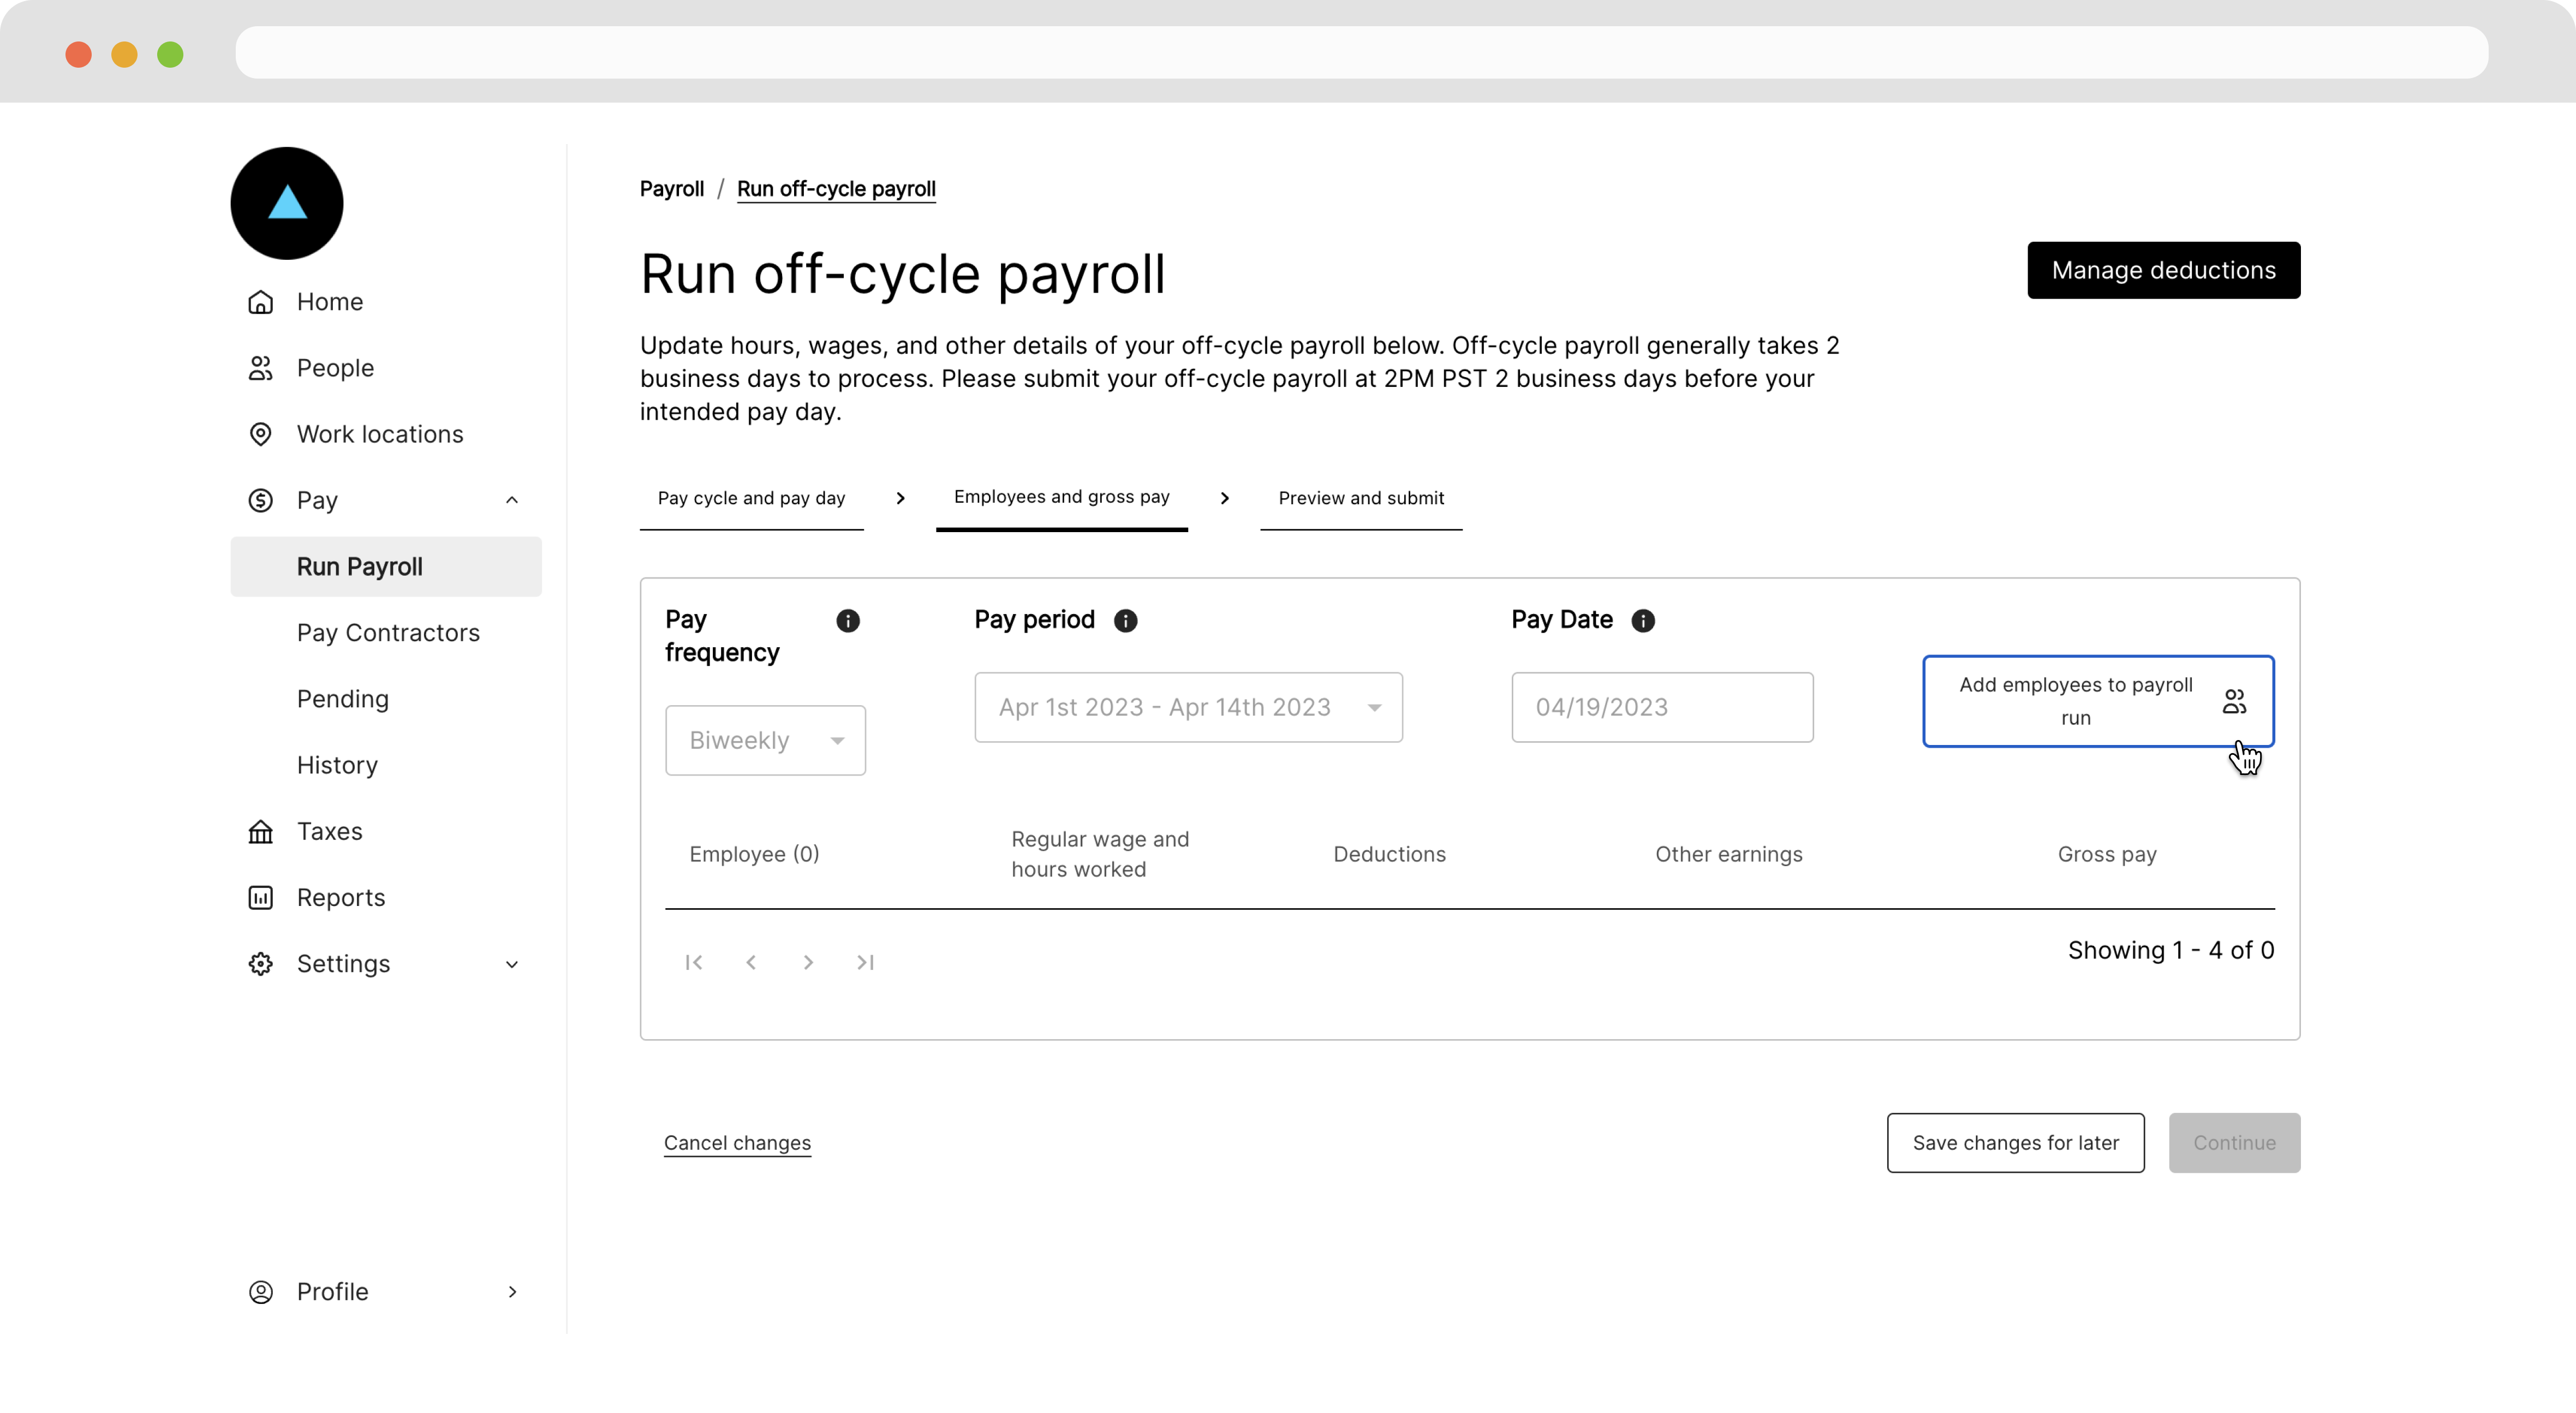Click the Regular wage and hours worked header

(1100, 854)
